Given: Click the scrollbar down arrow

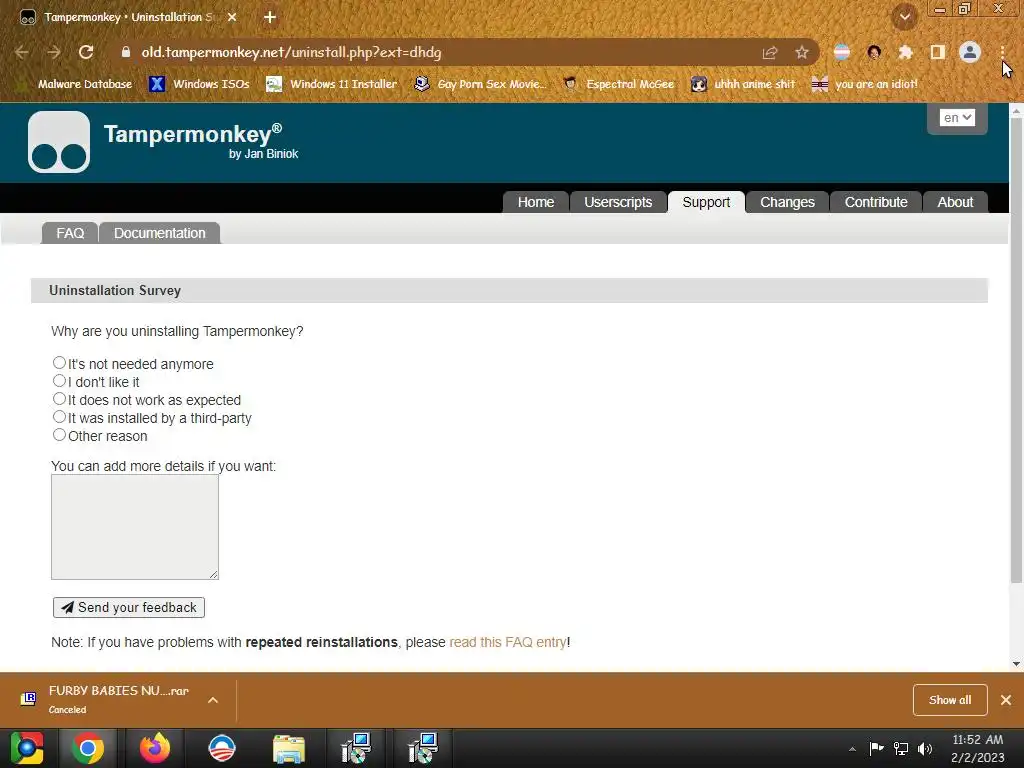Looking at the screenshot, I should pos(1016,664).
